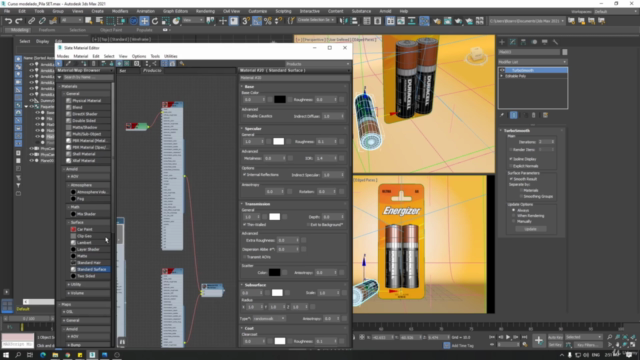Screen dimensions: 640x360
Task: Activate the Select and Move tool
Action: point(144,21)
